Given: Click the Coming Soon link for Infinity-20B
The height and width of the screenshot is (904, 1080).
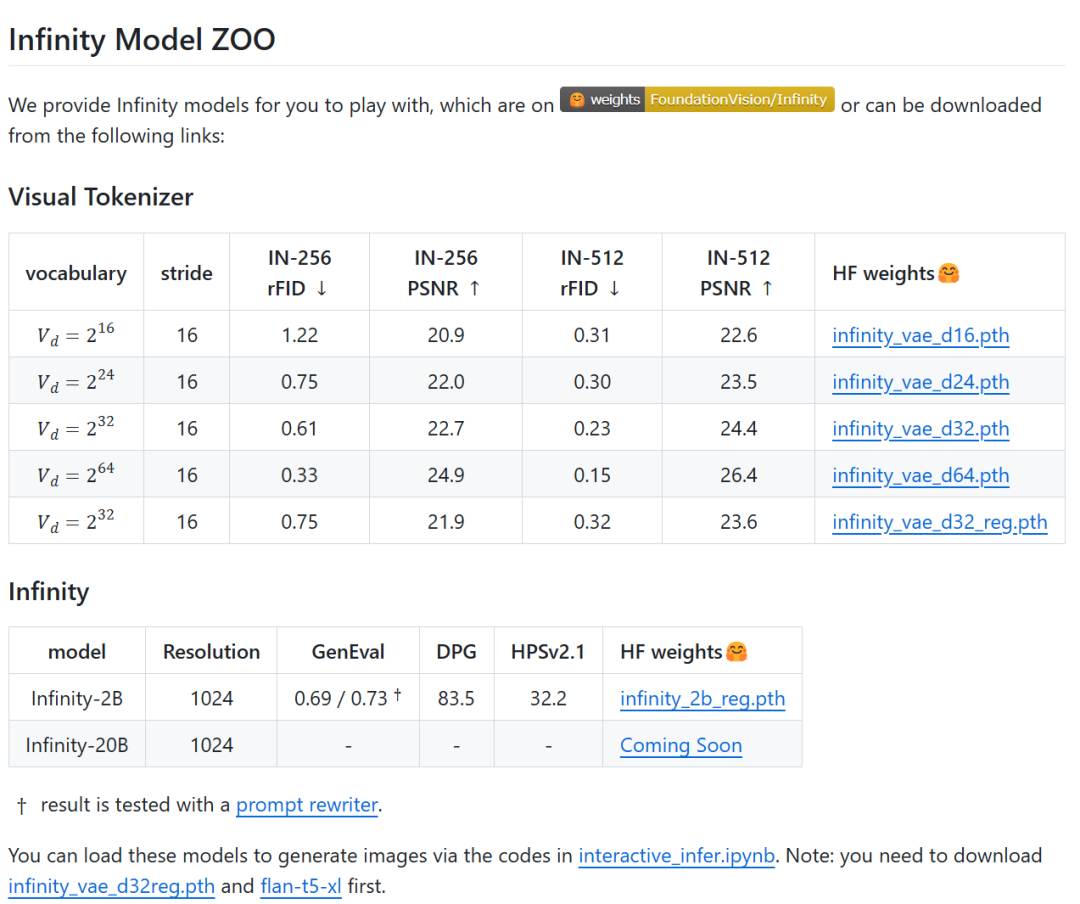Looking at the screenshot, I should [x=681, y=745].
